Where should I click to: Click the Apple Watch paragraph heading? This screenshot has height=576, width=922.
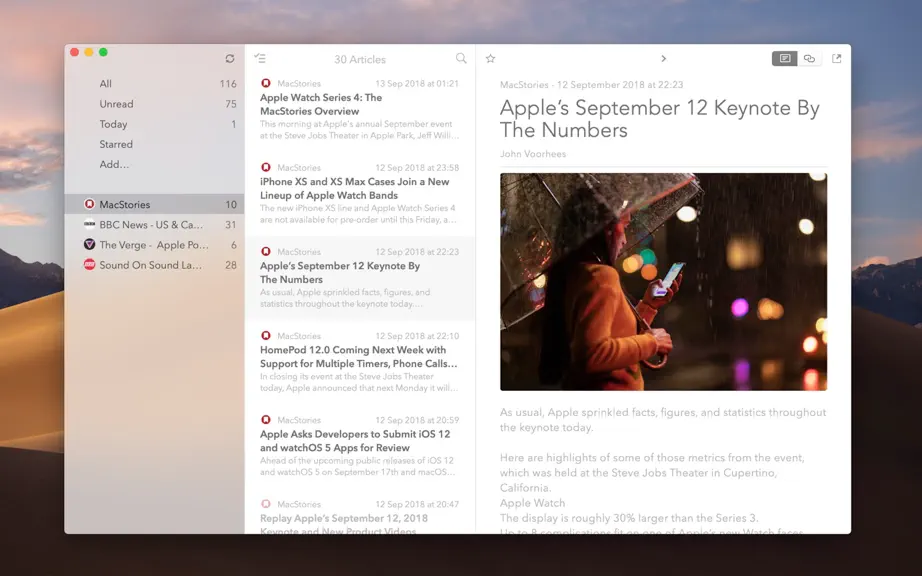point(533,503)
